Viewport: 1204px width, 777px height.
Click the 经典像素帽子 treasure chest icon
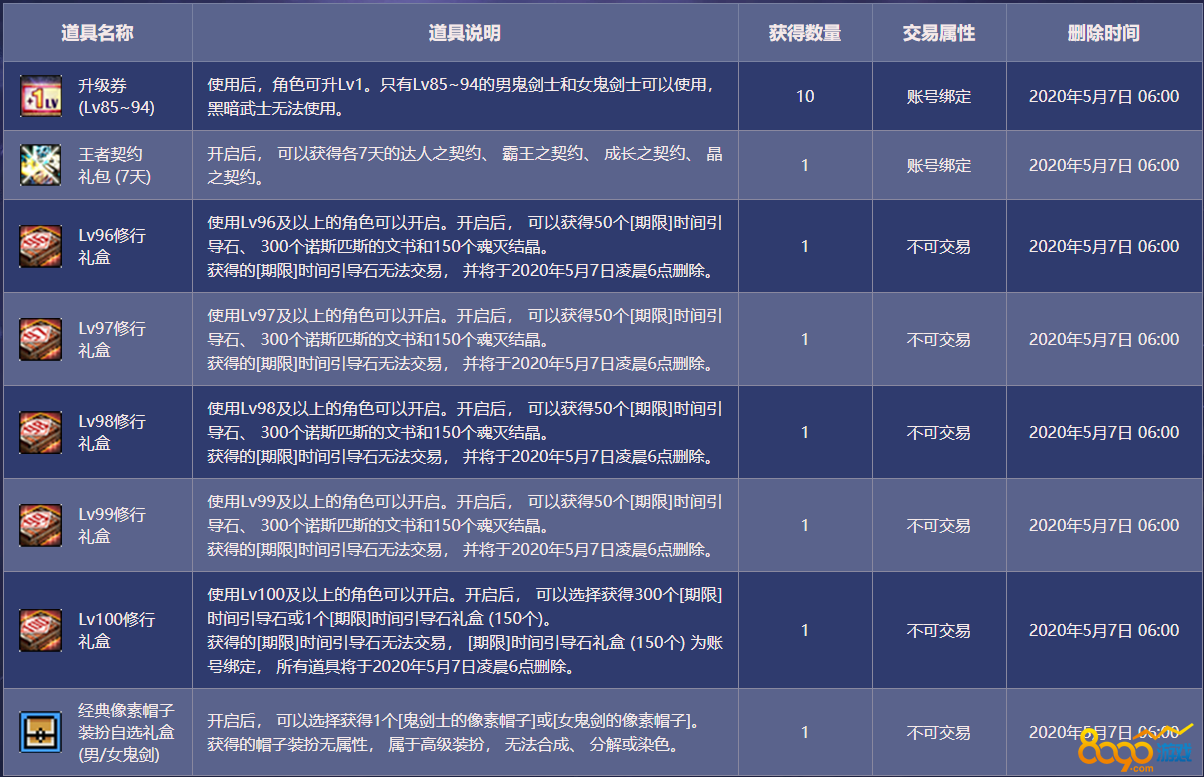(x=41, y=732)
